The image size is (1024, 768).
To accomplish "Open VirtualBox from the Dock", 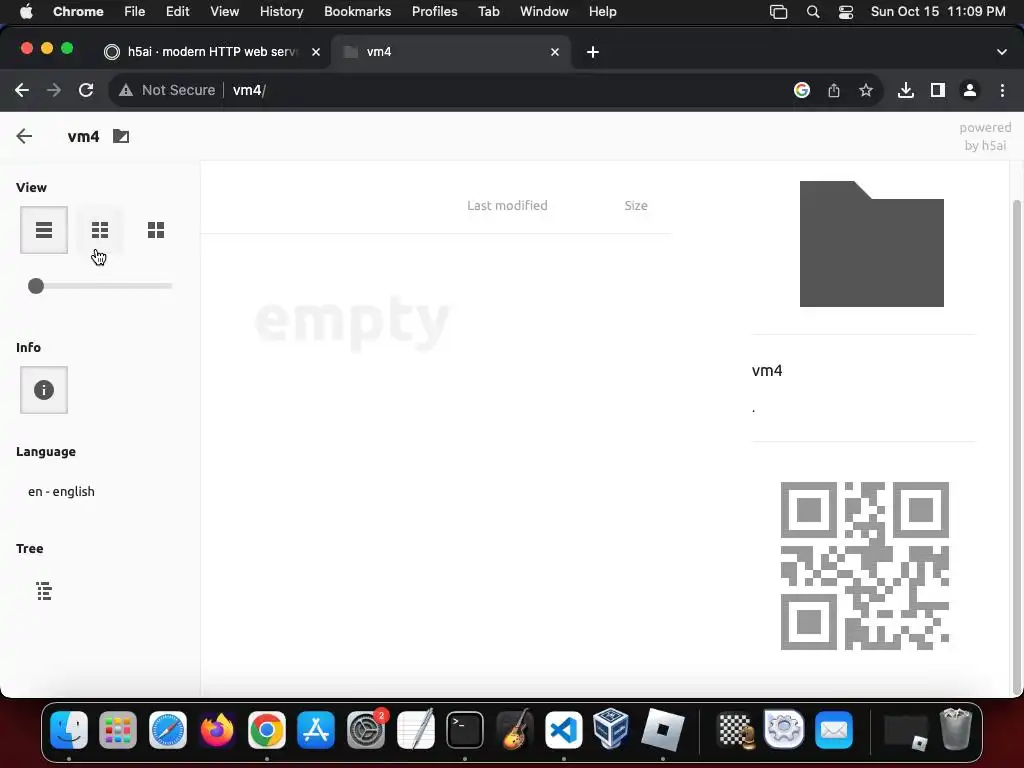I will [611, 728].
